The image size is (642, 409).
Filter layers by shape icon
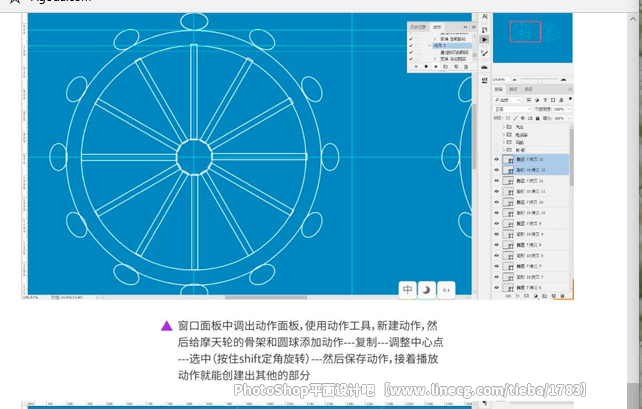click(553, 100)
